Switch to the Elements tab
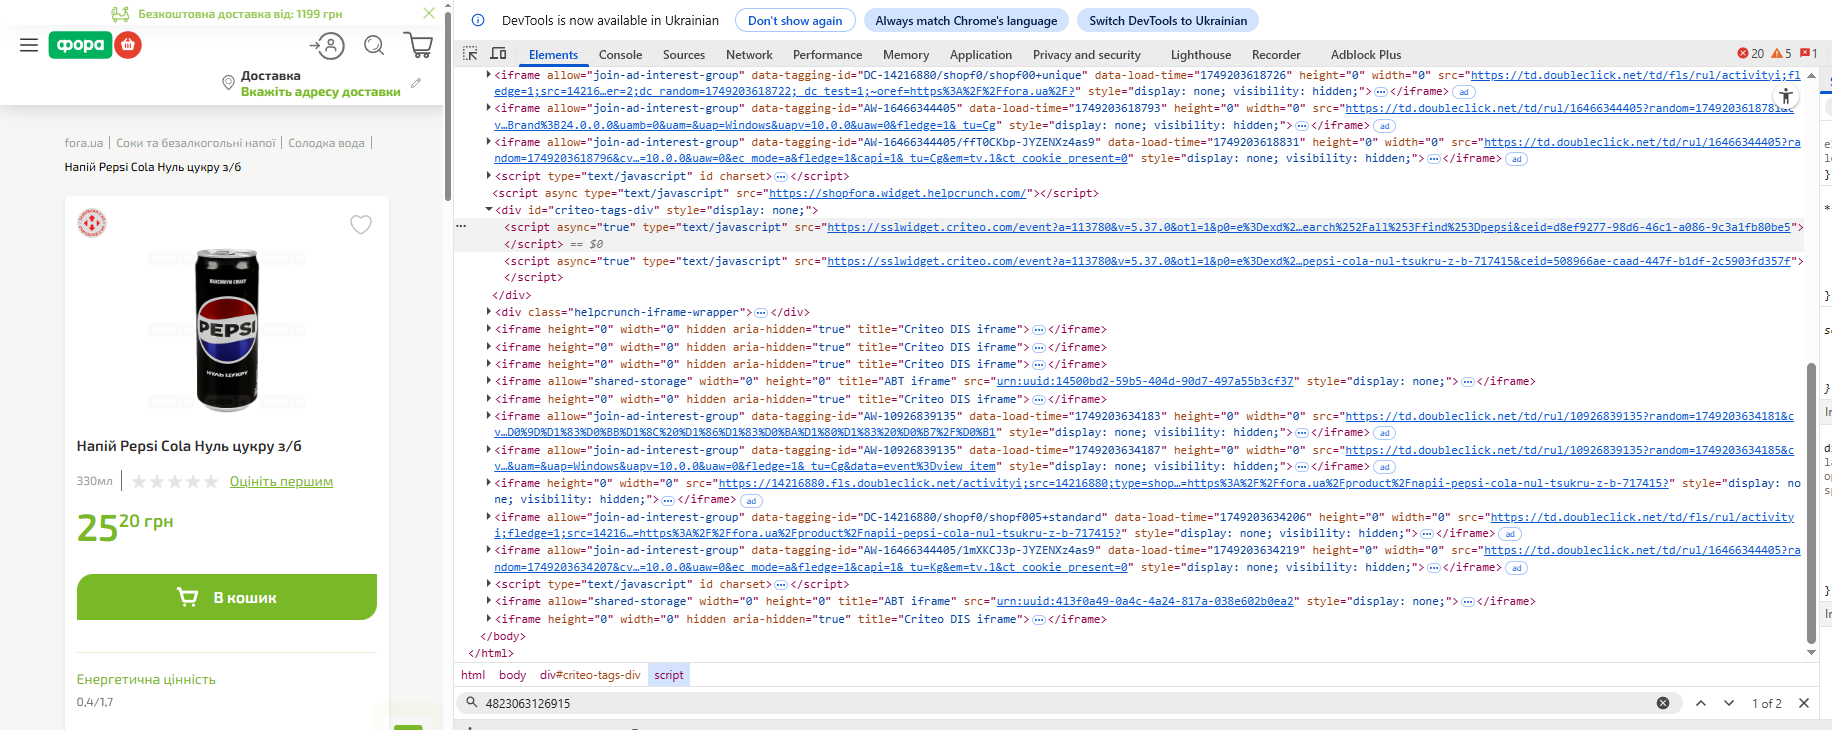This screenshot has width=1832, height=730. tap(553, 55)
